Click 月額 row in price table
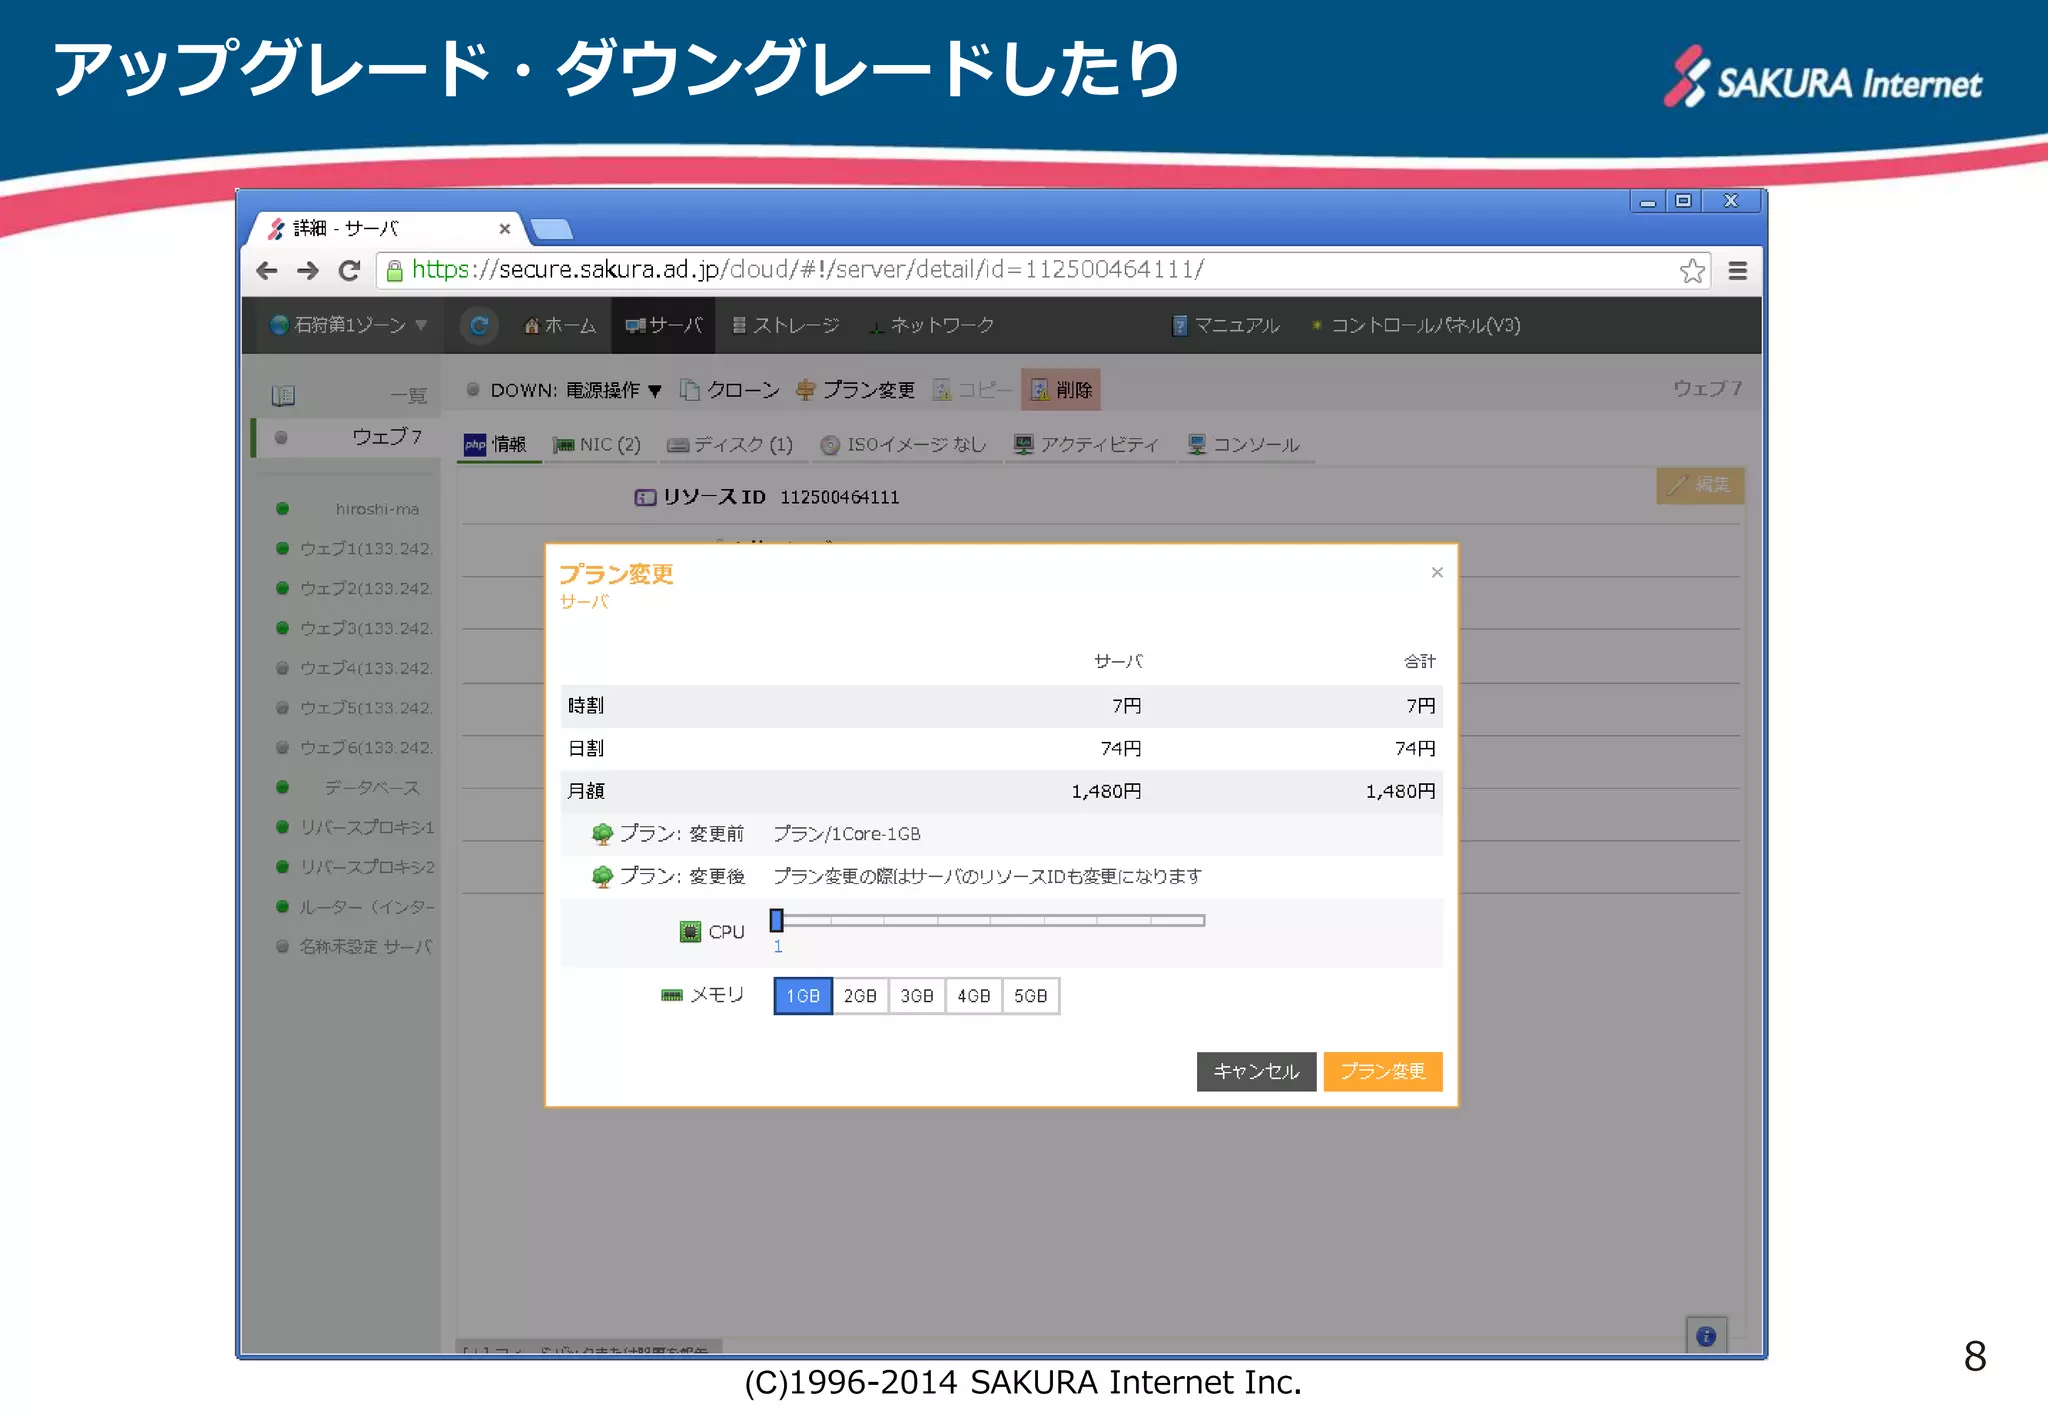 pyautogui.click(x=1001, y=791)
